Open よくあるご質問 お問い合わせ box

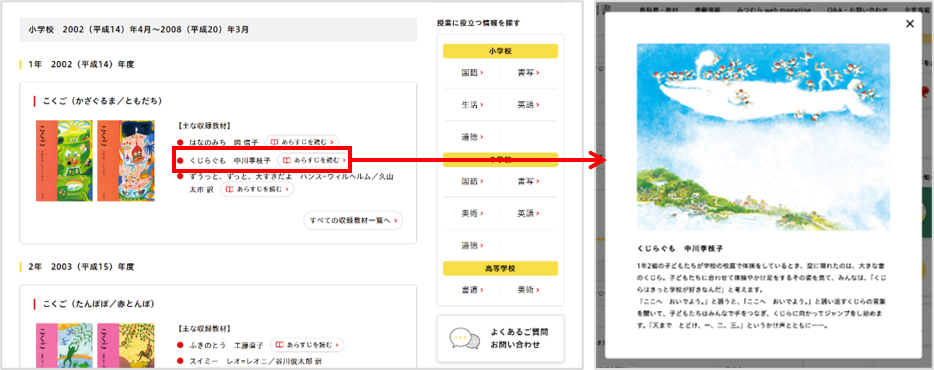(500, 338)
